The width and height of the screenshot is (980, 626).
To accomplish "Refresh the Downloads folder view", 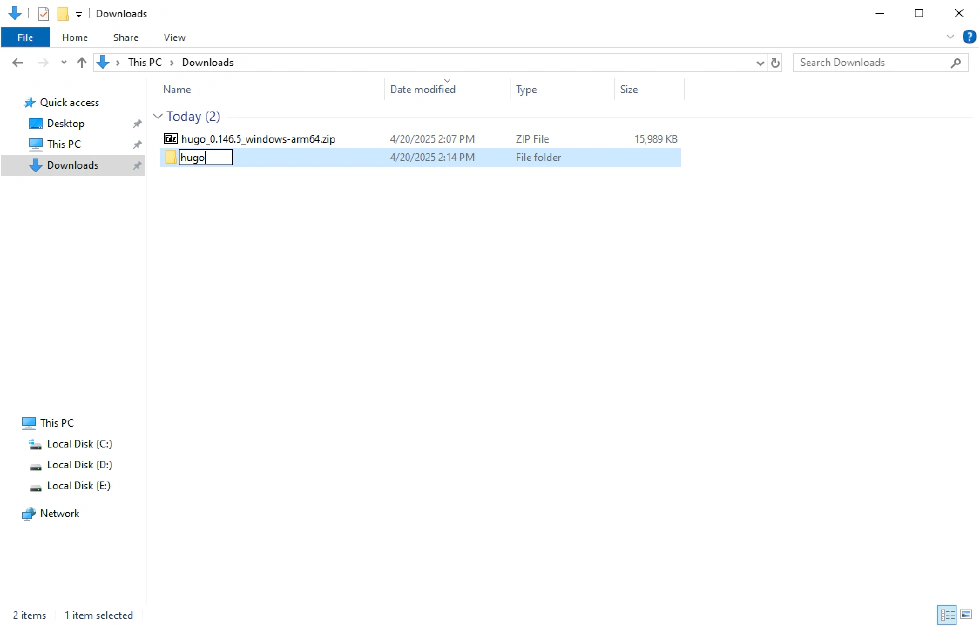I will 775,62.
